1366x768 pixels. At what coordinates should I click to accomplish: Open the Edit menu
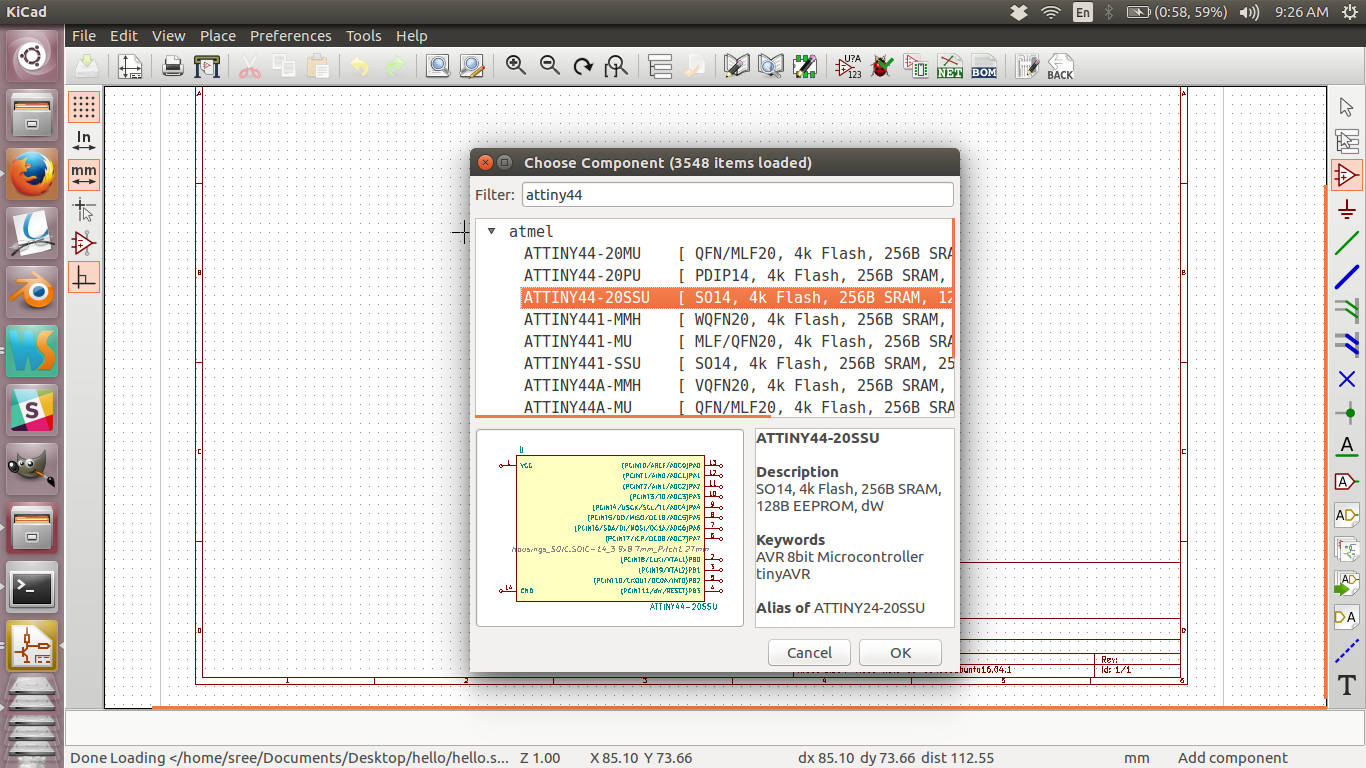pos(124,35)
